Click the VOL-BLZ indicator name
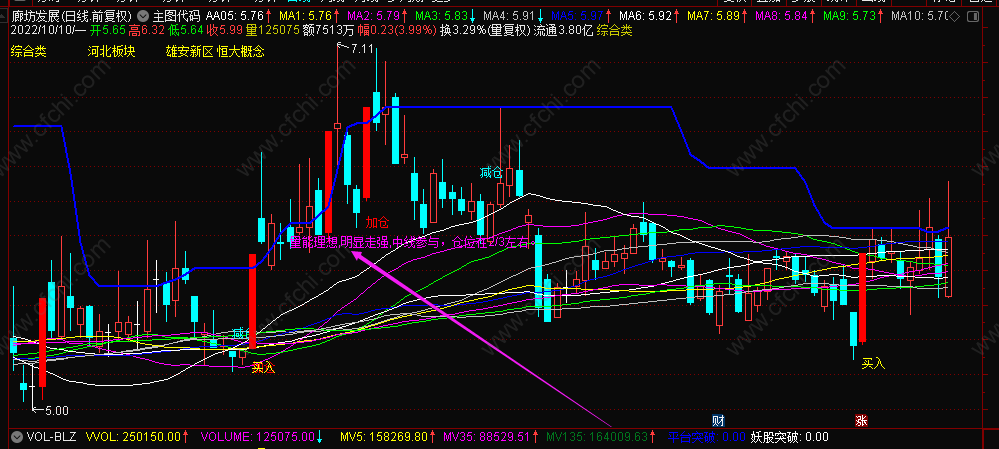999x449 pixels. pyautogui.click(x=51, y=438)
